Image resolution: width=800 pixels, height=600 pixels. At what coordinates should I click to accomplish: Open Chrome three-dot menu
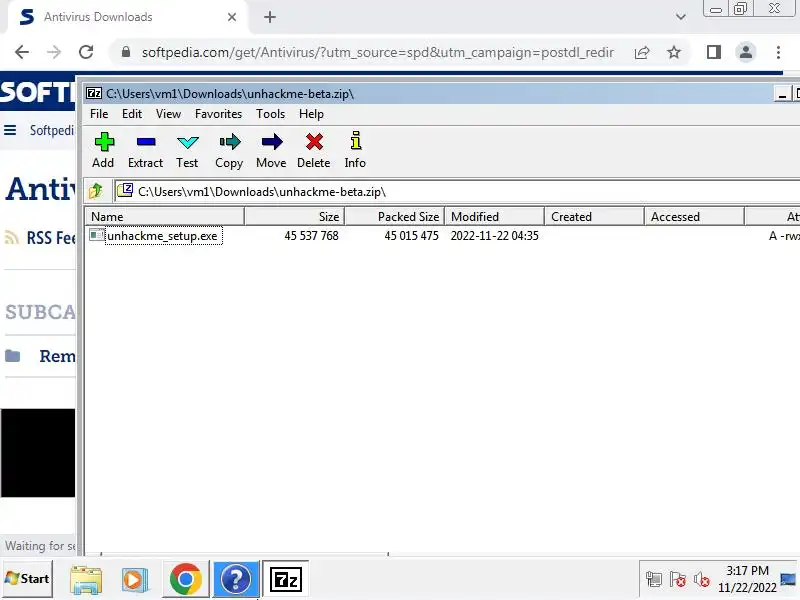point(778,52)
